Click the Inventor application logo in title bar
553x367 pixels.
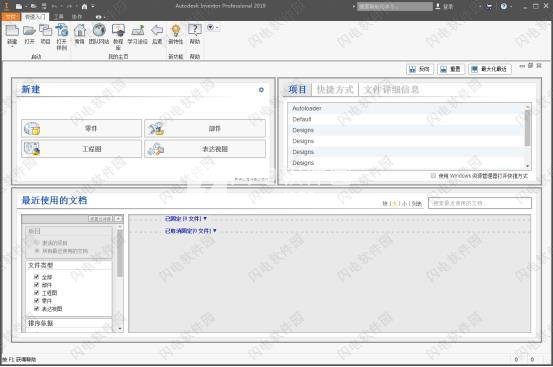coord(6,6)
